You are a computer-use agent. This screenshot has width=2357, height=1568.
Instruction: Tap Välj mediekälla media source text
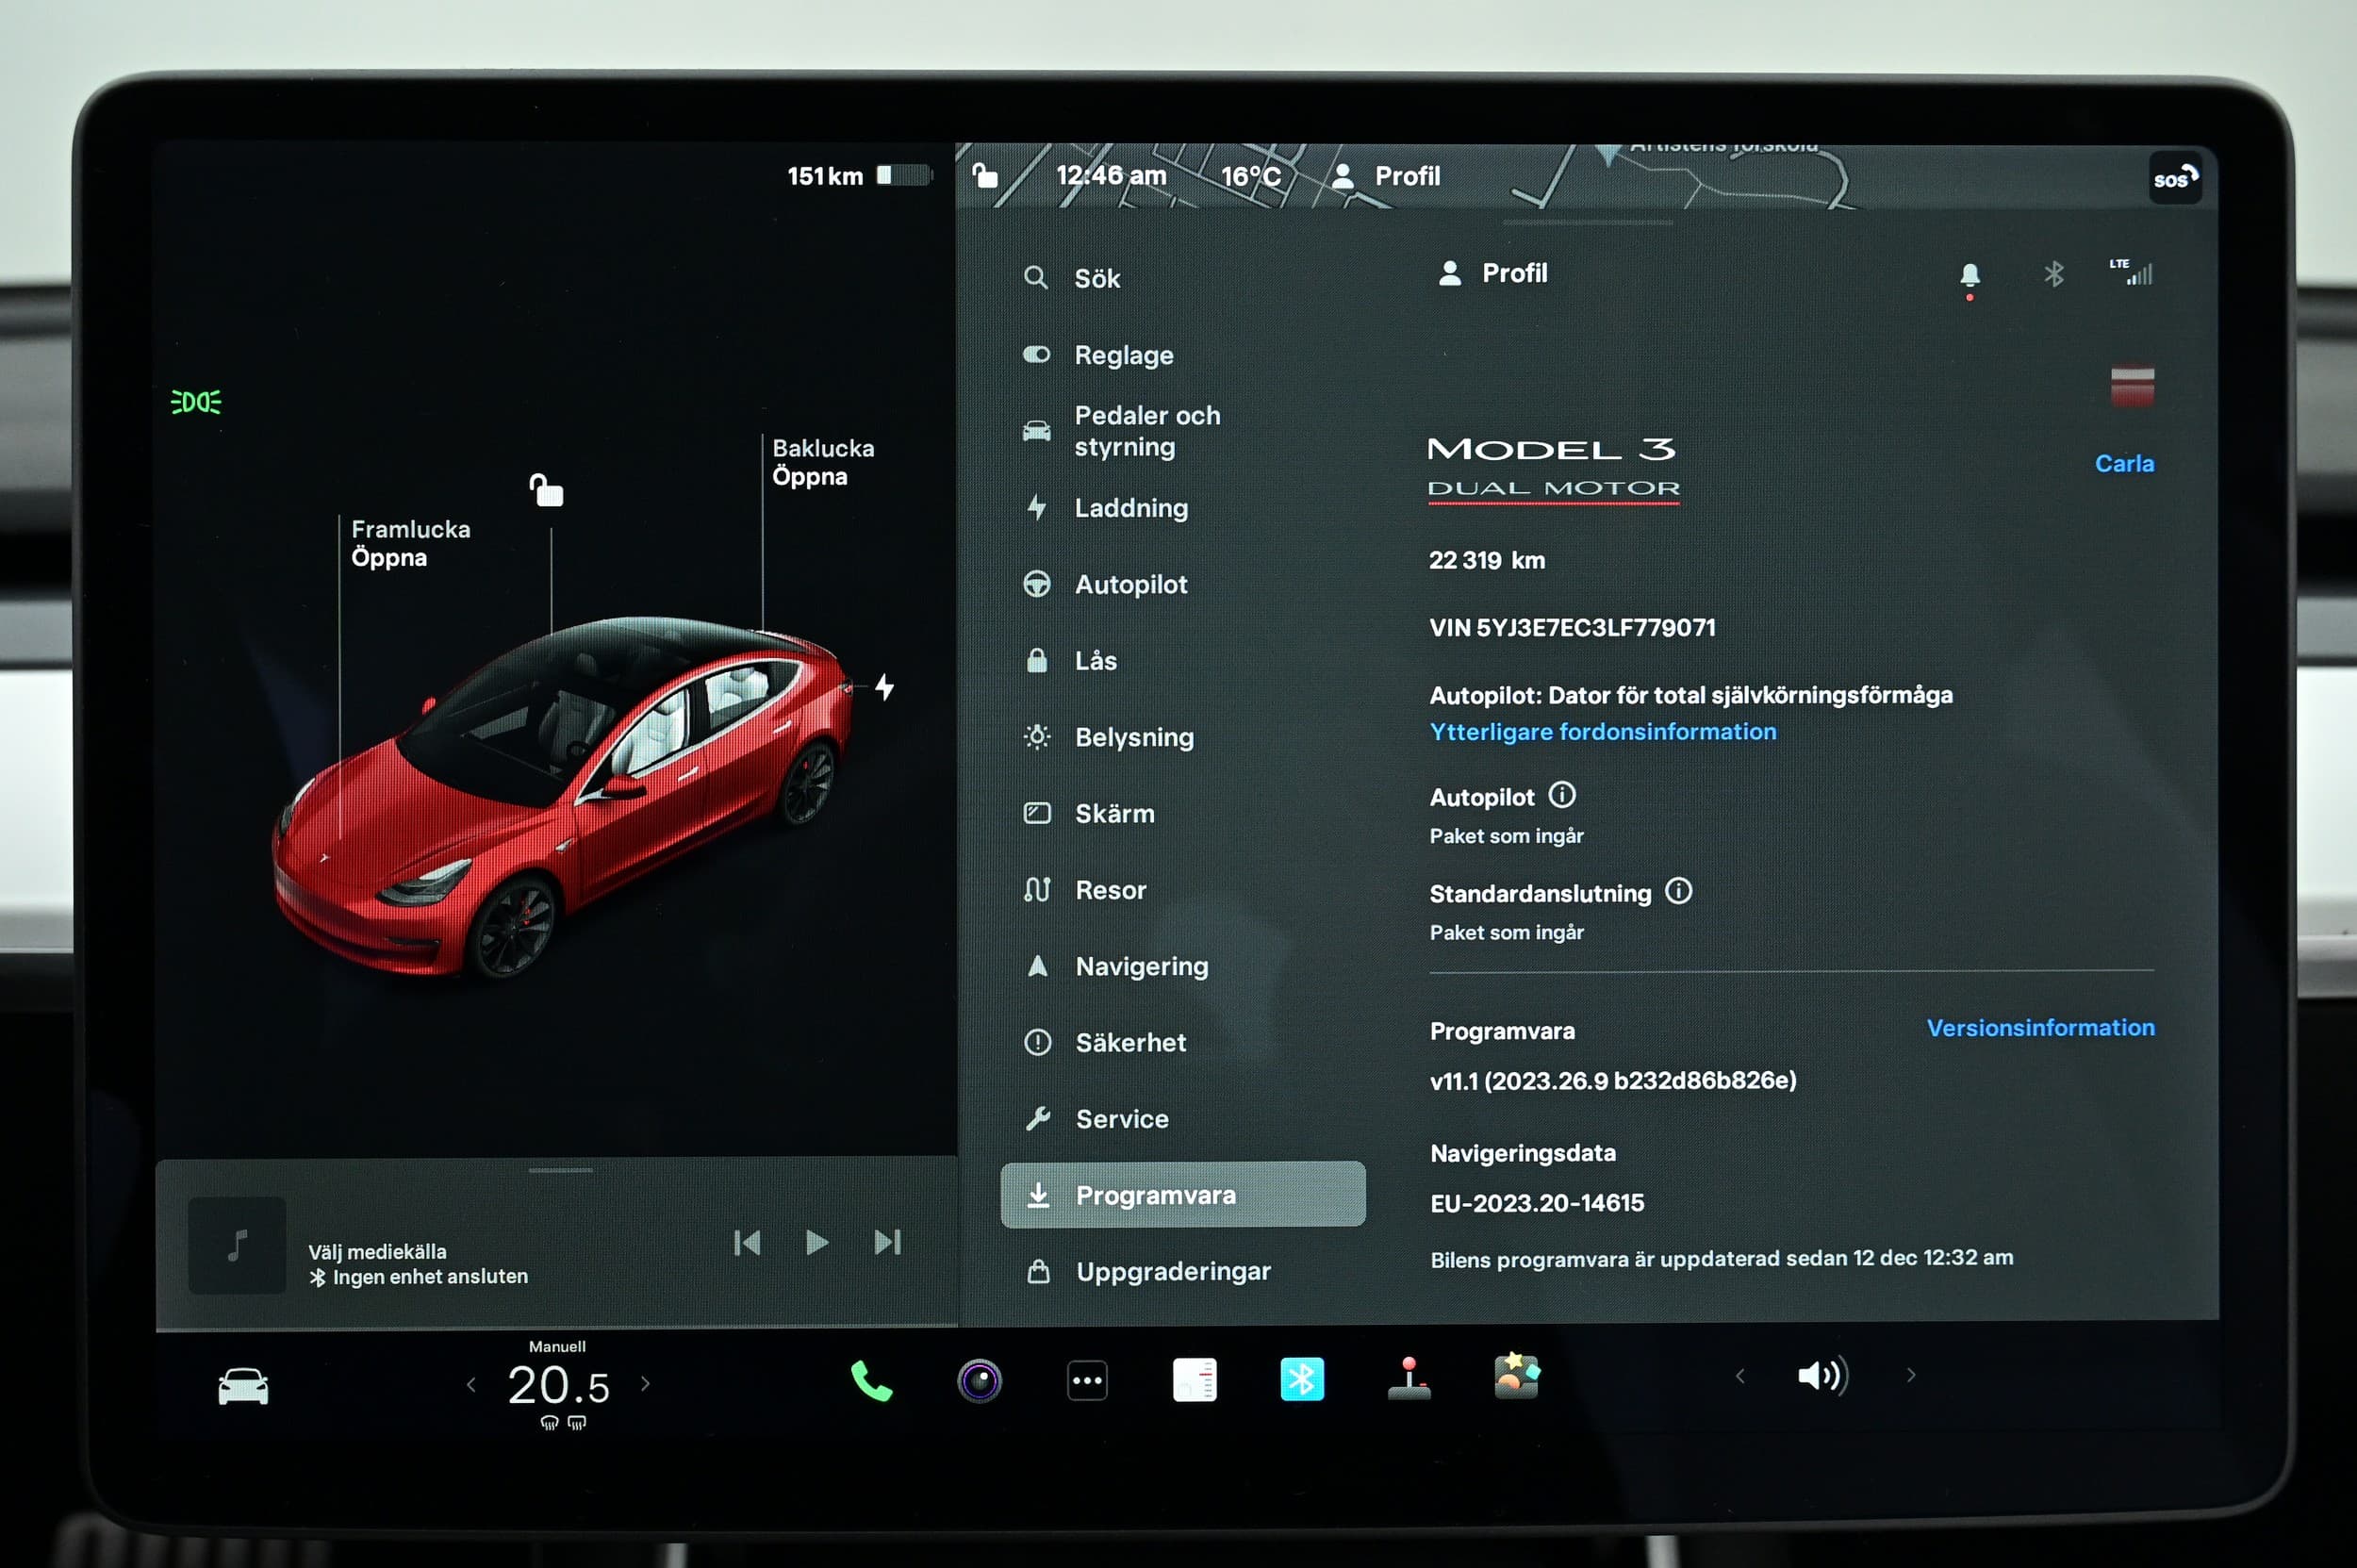(x=377, y=1252)
